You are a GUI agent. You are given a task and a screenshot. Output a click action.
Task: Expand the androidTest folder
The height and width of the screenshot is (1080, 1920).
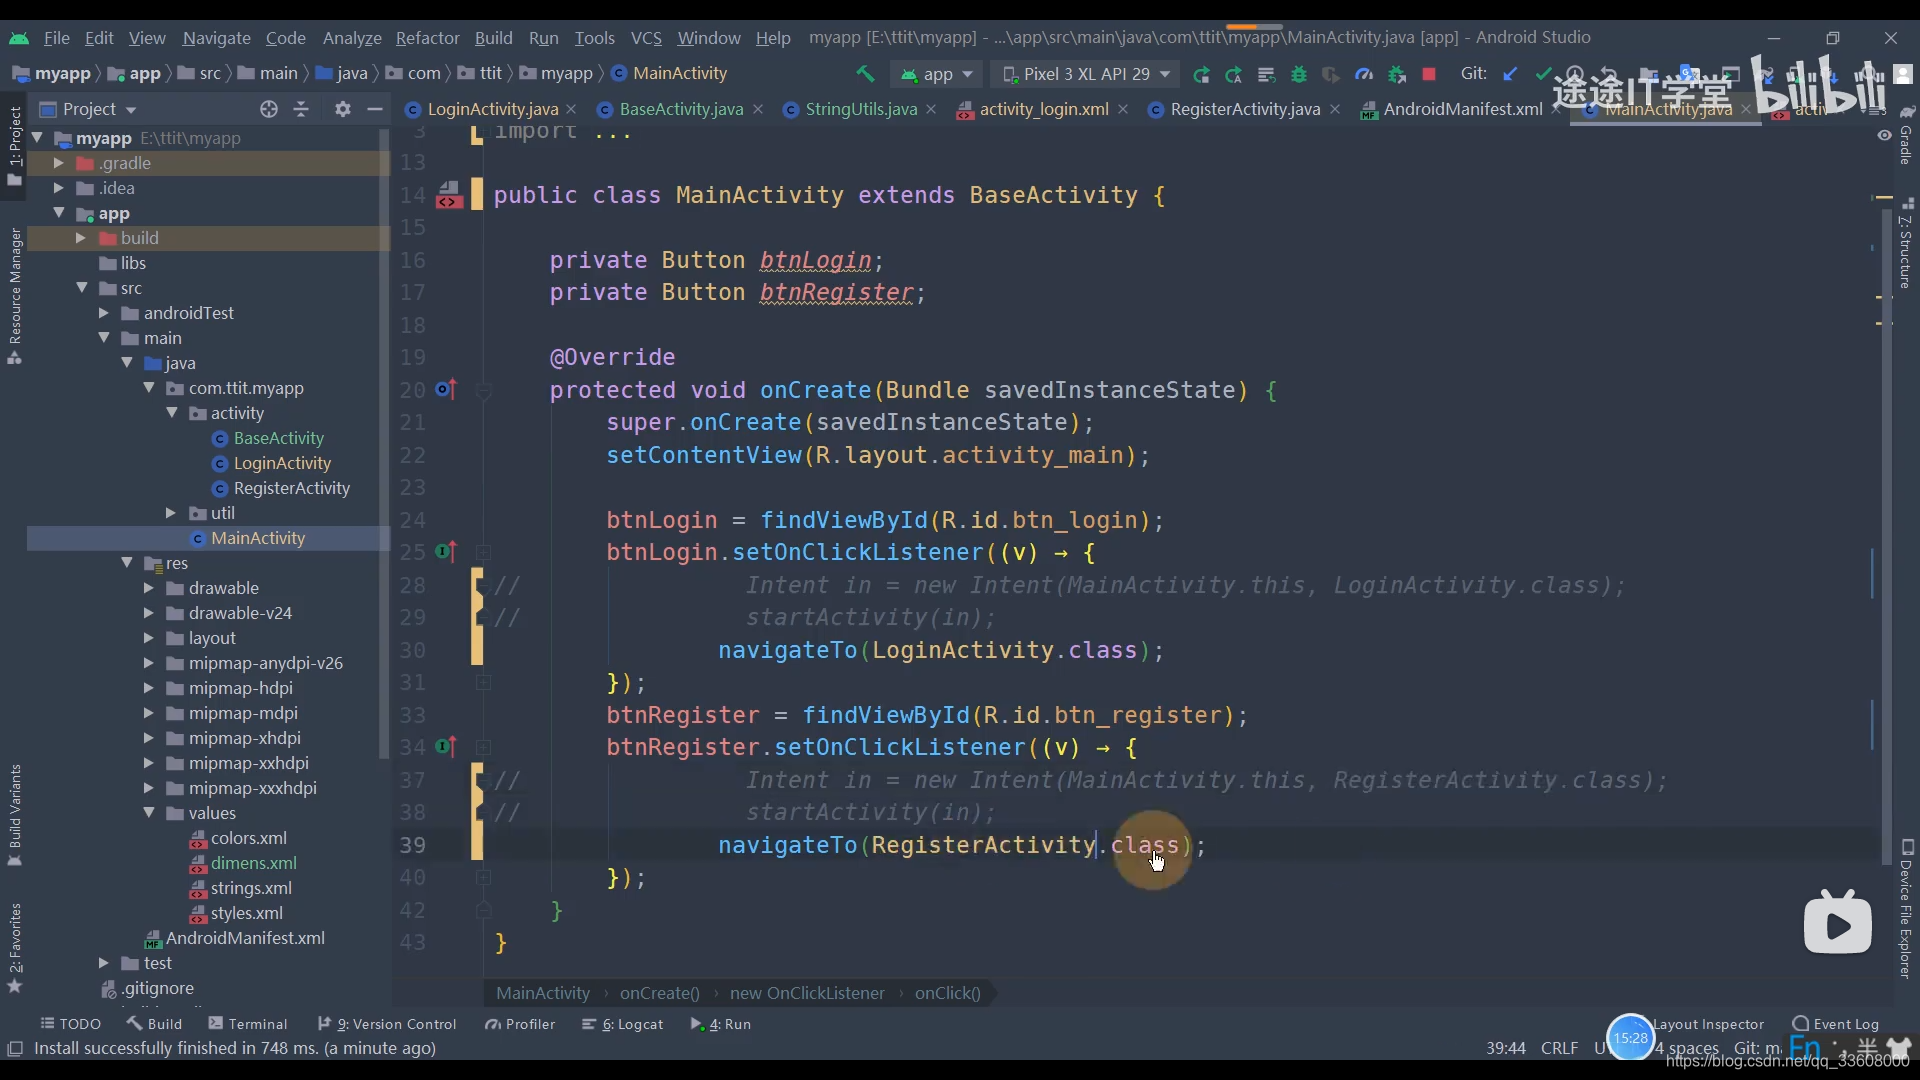[104, 313]
